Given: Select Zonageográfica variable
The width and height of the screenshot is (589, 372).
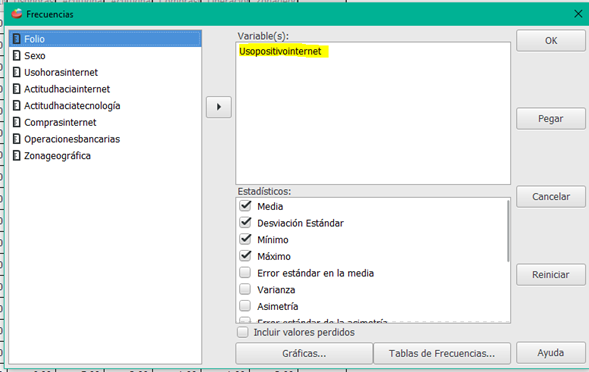Looking at the screenshot, I should click(x=105, y=156).
